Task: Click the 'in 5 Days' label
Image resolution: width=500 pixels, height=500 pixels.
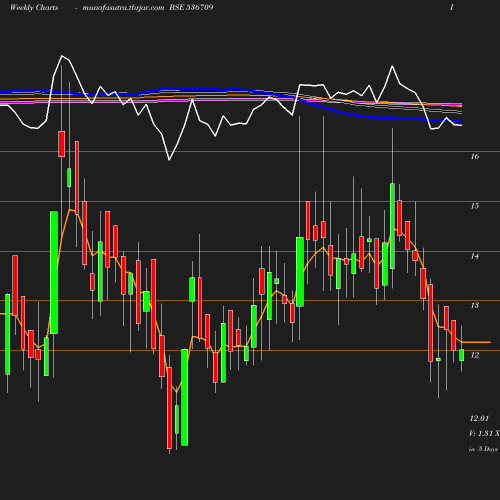Action: pyautogui.click(x=483, y=449)
